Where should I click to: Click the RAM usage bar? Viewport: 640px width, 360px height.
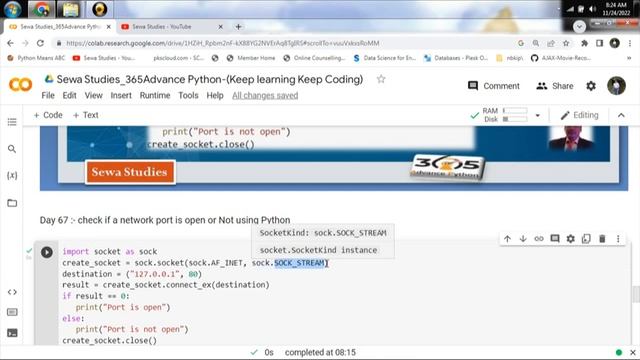click(515, 111)
